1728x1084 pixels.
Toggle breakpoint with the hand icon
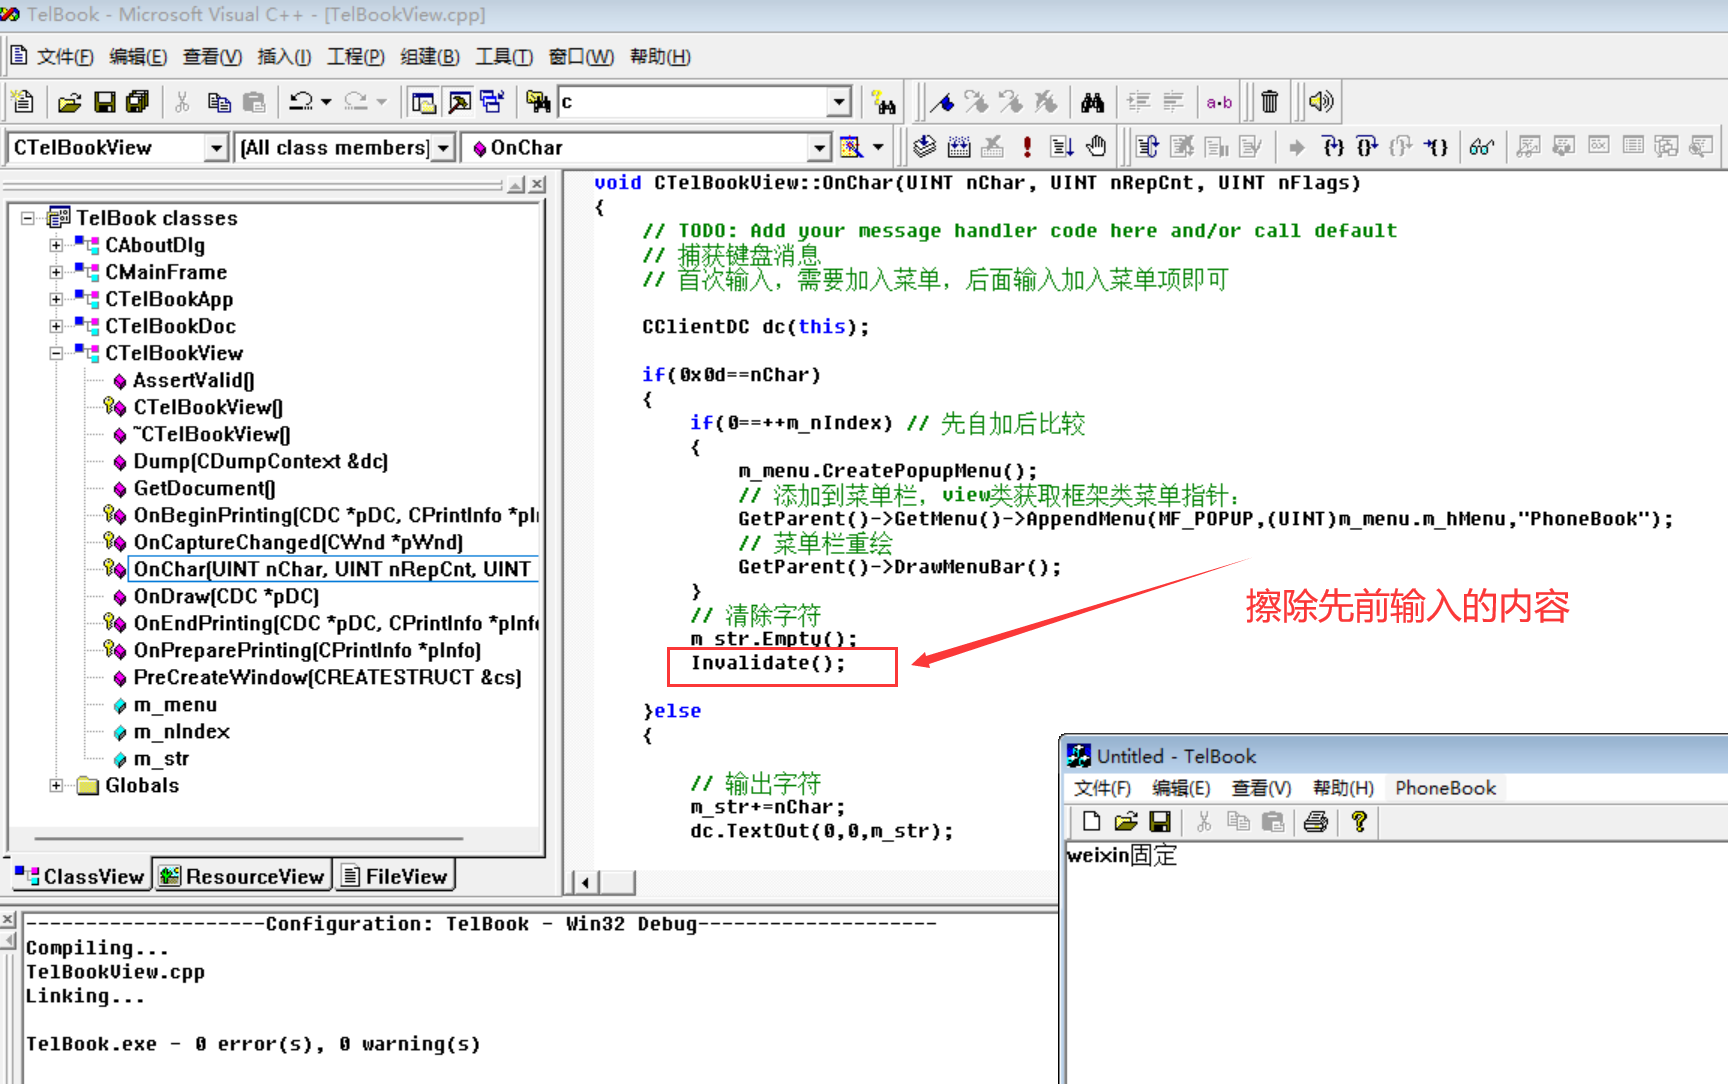point(1097,147)
